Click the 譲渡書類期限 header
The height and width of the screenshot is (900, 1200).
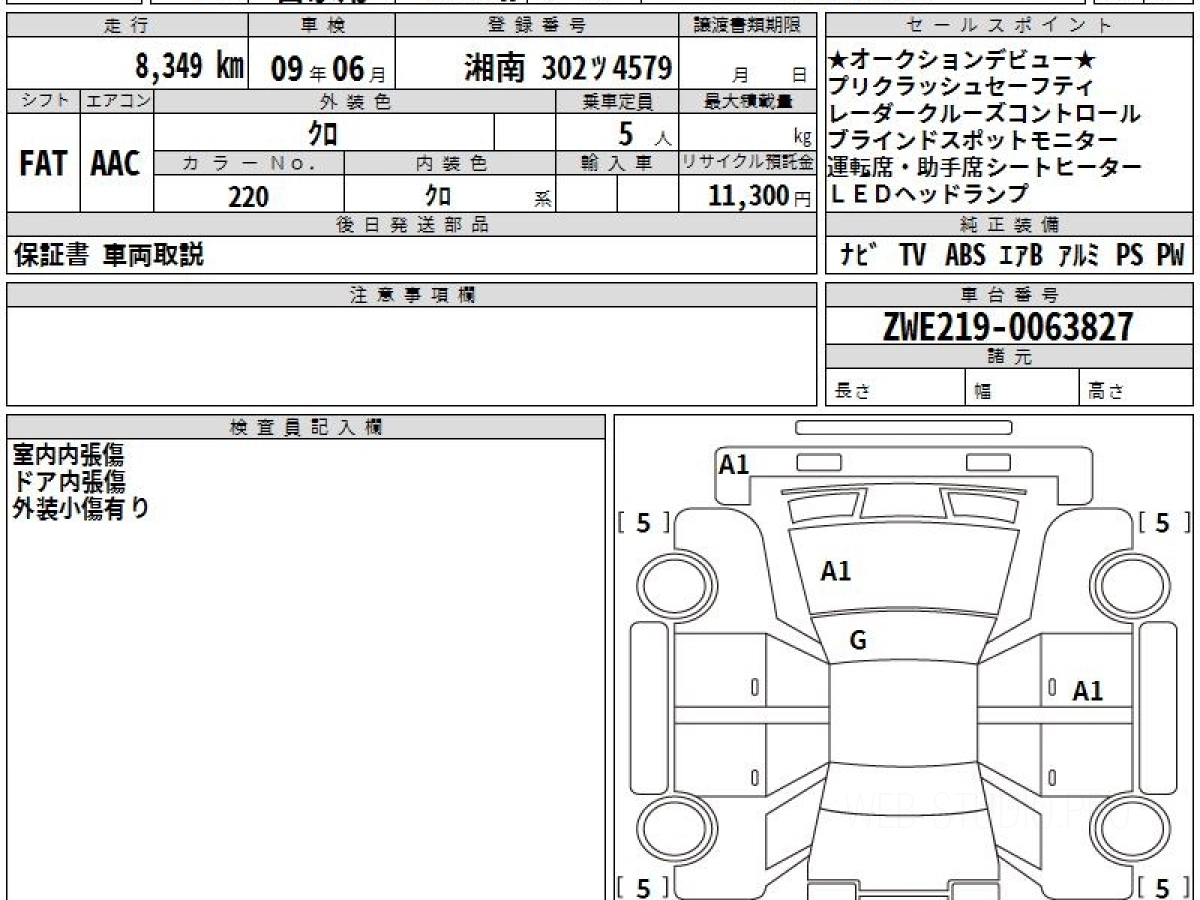point(749,26)
